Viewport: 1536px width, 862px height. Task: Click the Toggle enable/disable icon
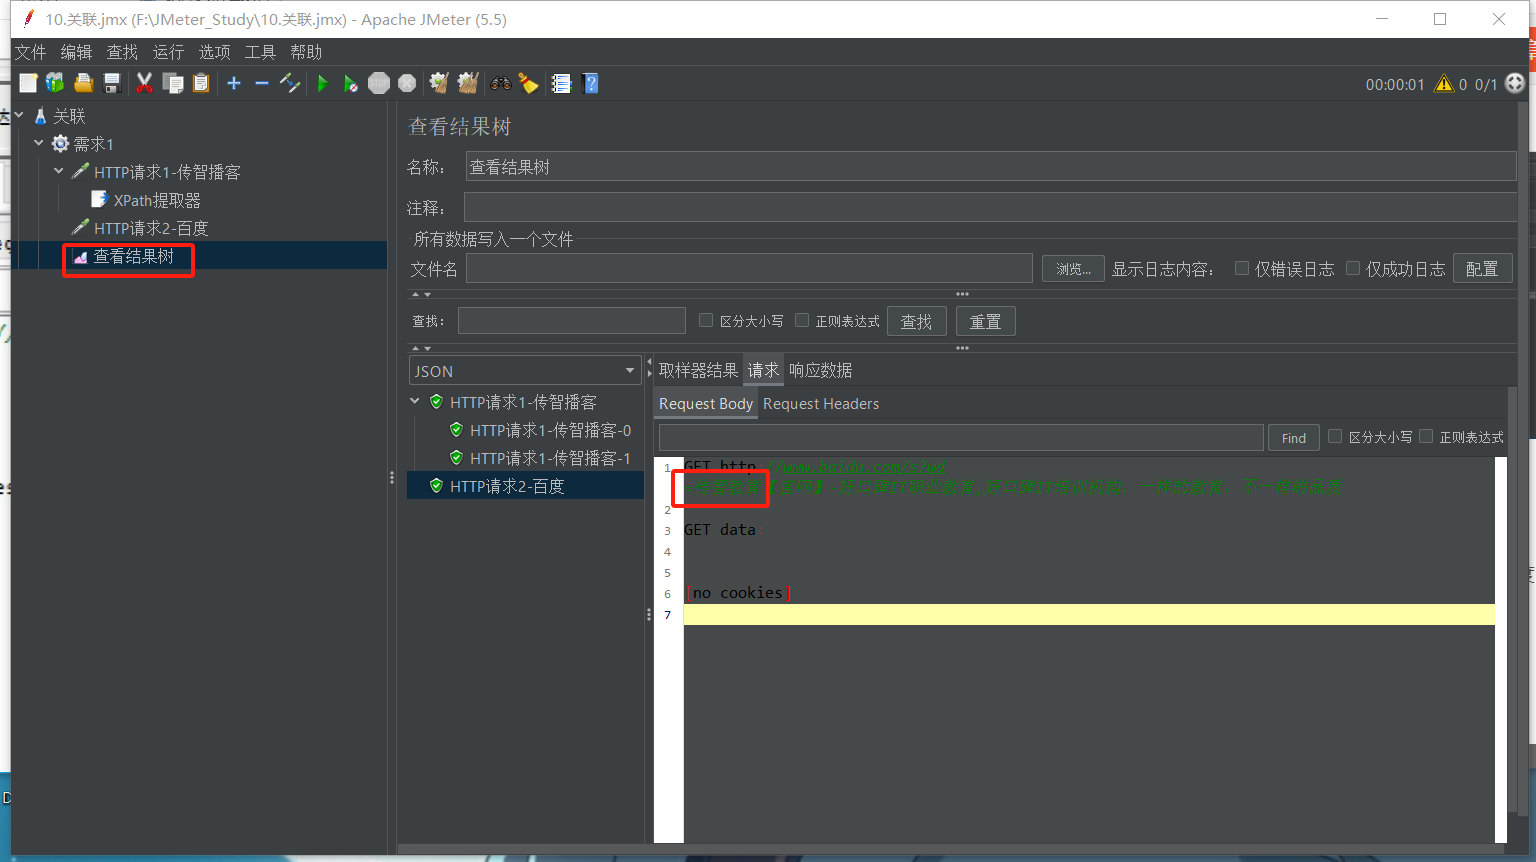click(290, 83)
